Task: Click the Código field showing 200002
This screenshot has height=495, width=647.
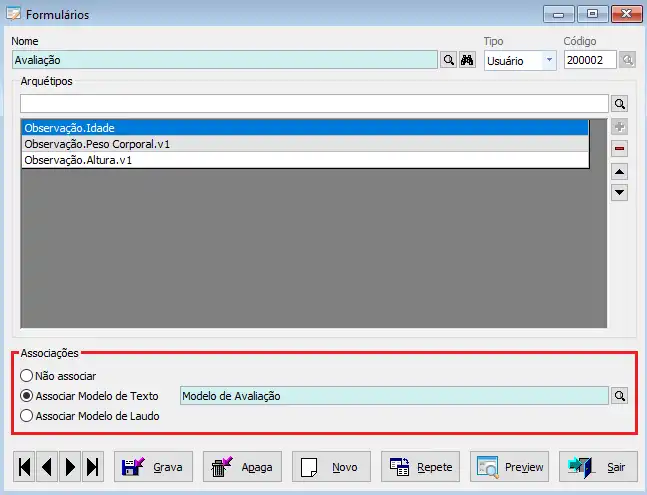Action: [590, 60]
